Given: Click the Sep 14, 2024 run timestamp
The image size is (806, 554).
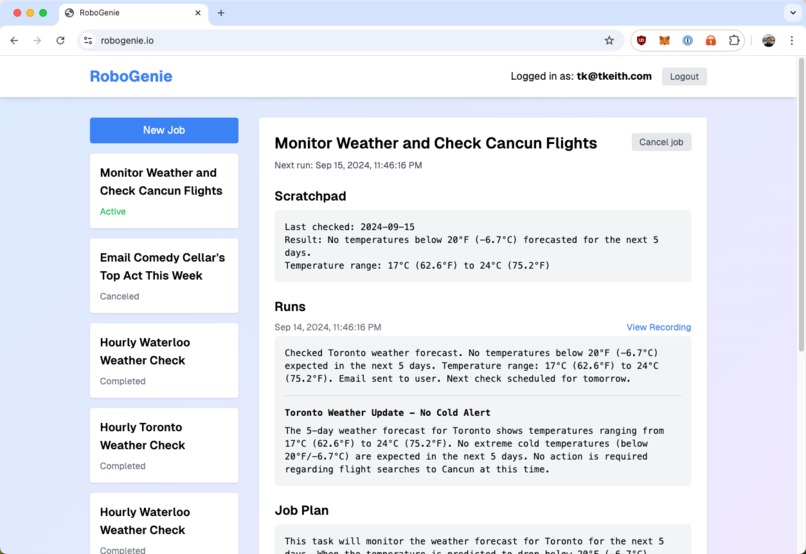Looking at the screenshot, I should click(x=327, y=327).
